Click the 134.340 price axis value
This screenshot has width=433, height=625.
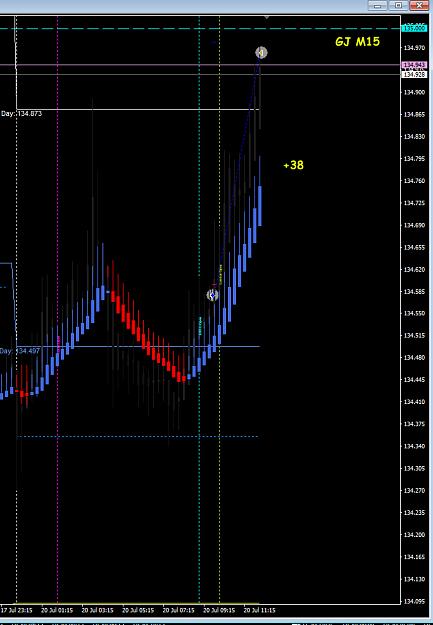tap(414, 446)
